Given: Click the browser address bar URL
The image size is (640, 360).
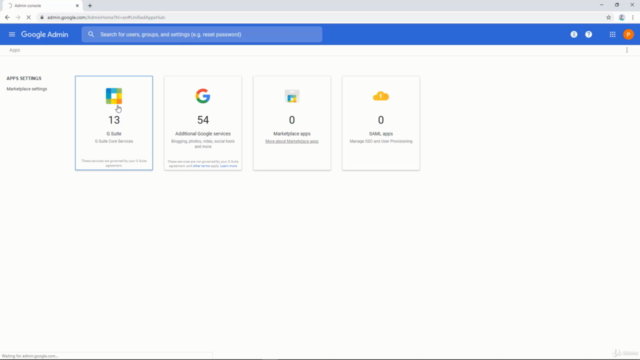Looking at the screenshot, I should [x=106, y=17].
